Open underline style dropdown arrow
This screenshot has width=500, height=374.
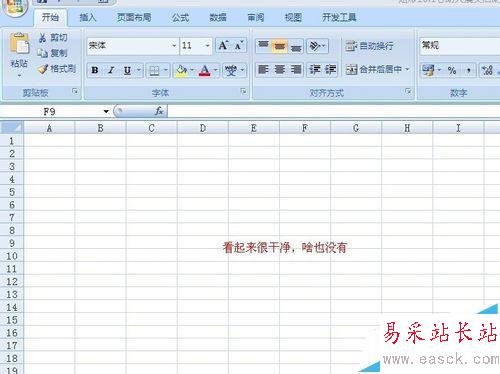coord(139,70)
